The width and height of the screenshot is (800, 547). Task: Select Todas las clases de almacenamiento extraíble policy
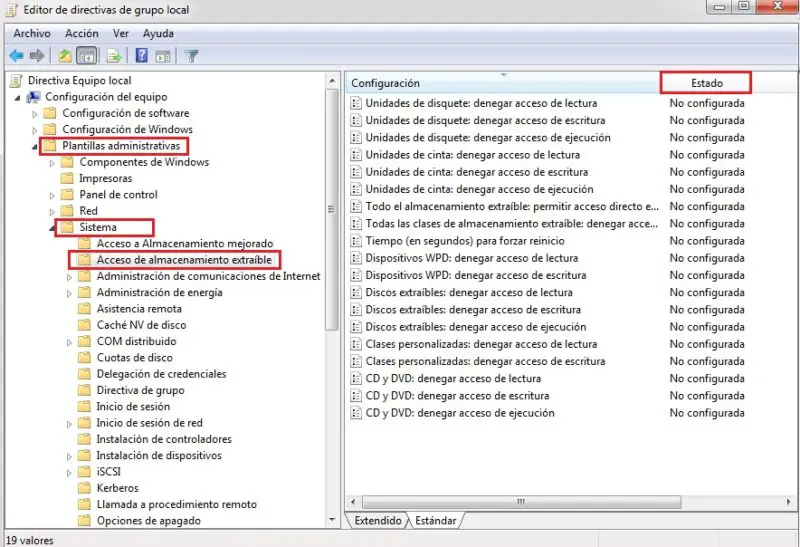click(x=512, y=223)
